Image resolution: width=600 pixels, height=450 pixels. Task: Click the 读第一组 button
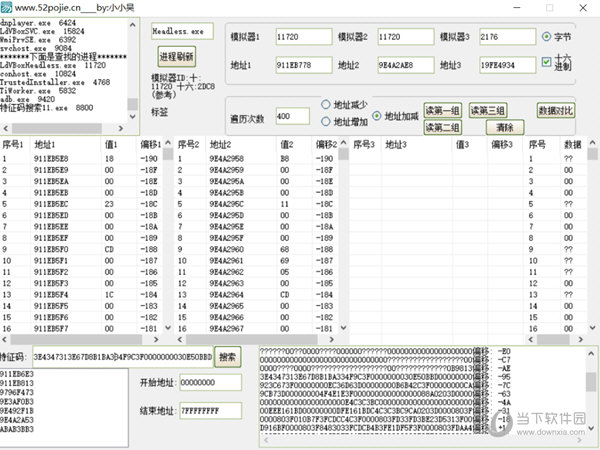[x=442, y=111]
